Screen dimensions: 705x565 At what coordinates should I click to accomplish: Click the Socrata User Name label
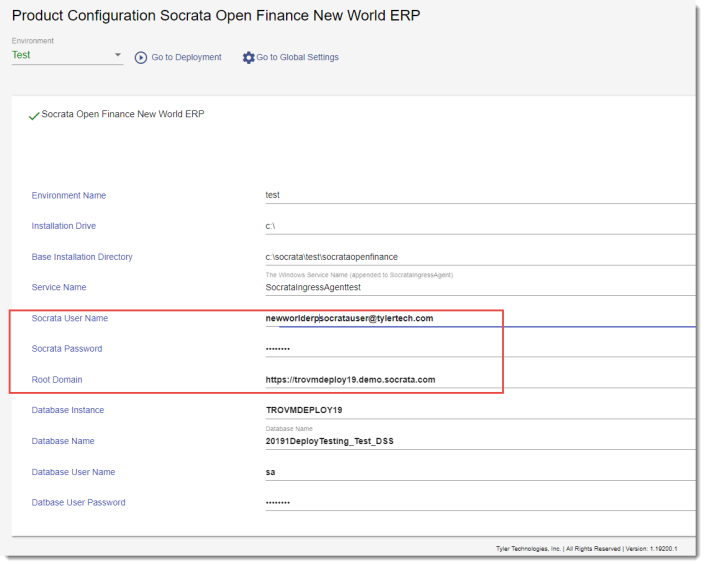pyautogui.click(x=70, y=319)
